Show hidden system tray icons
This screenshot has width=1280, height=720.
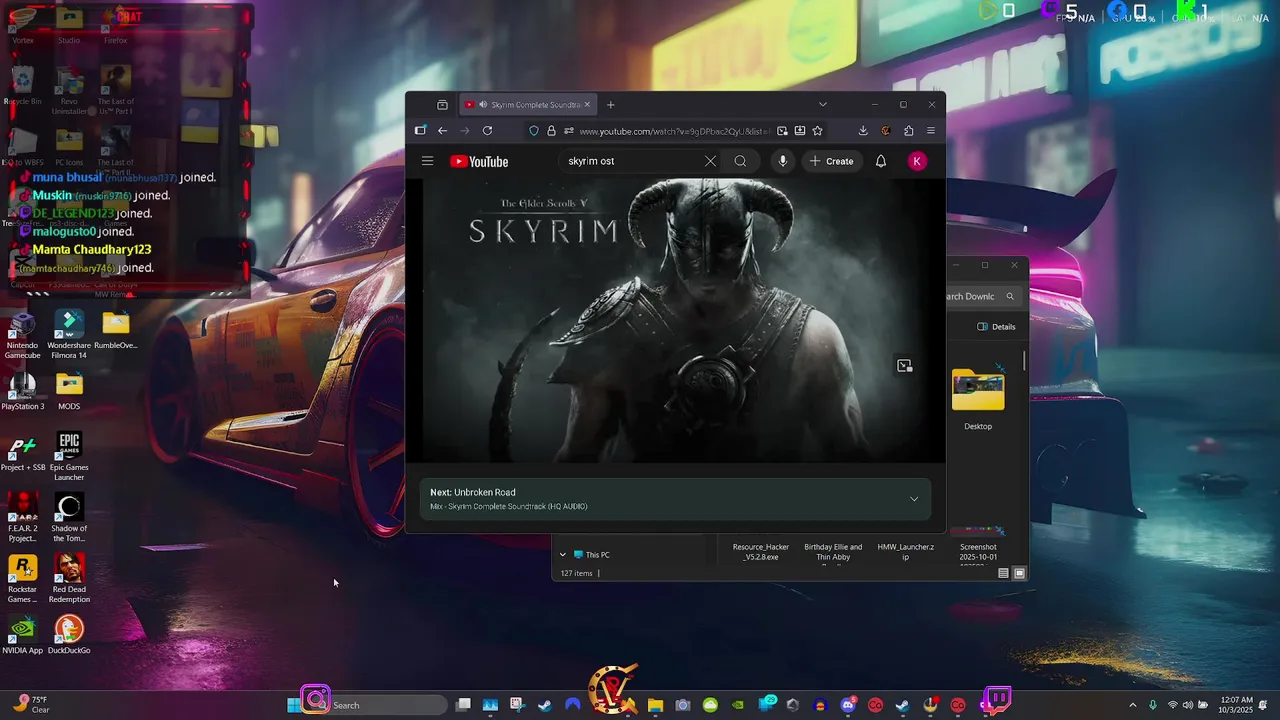(1132, 705)
